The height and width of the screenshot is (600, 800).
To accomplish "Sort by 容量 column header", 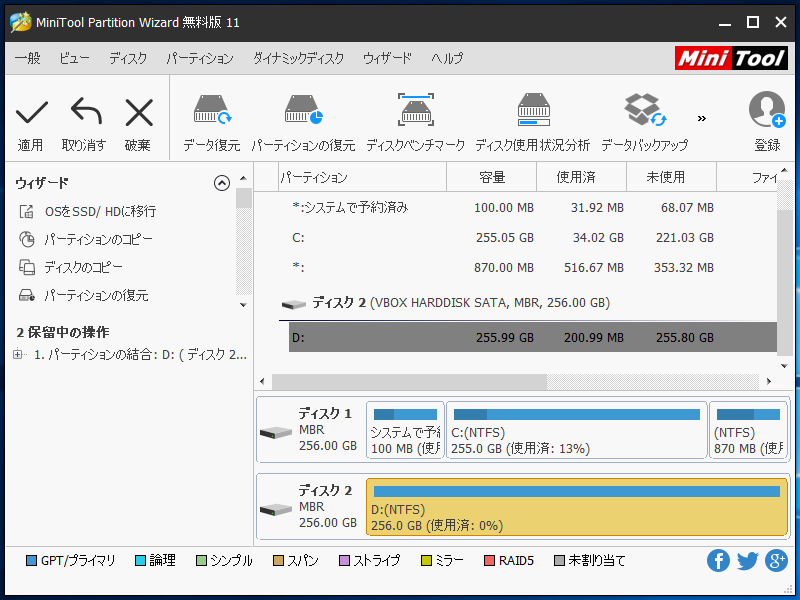I will 491,177.
